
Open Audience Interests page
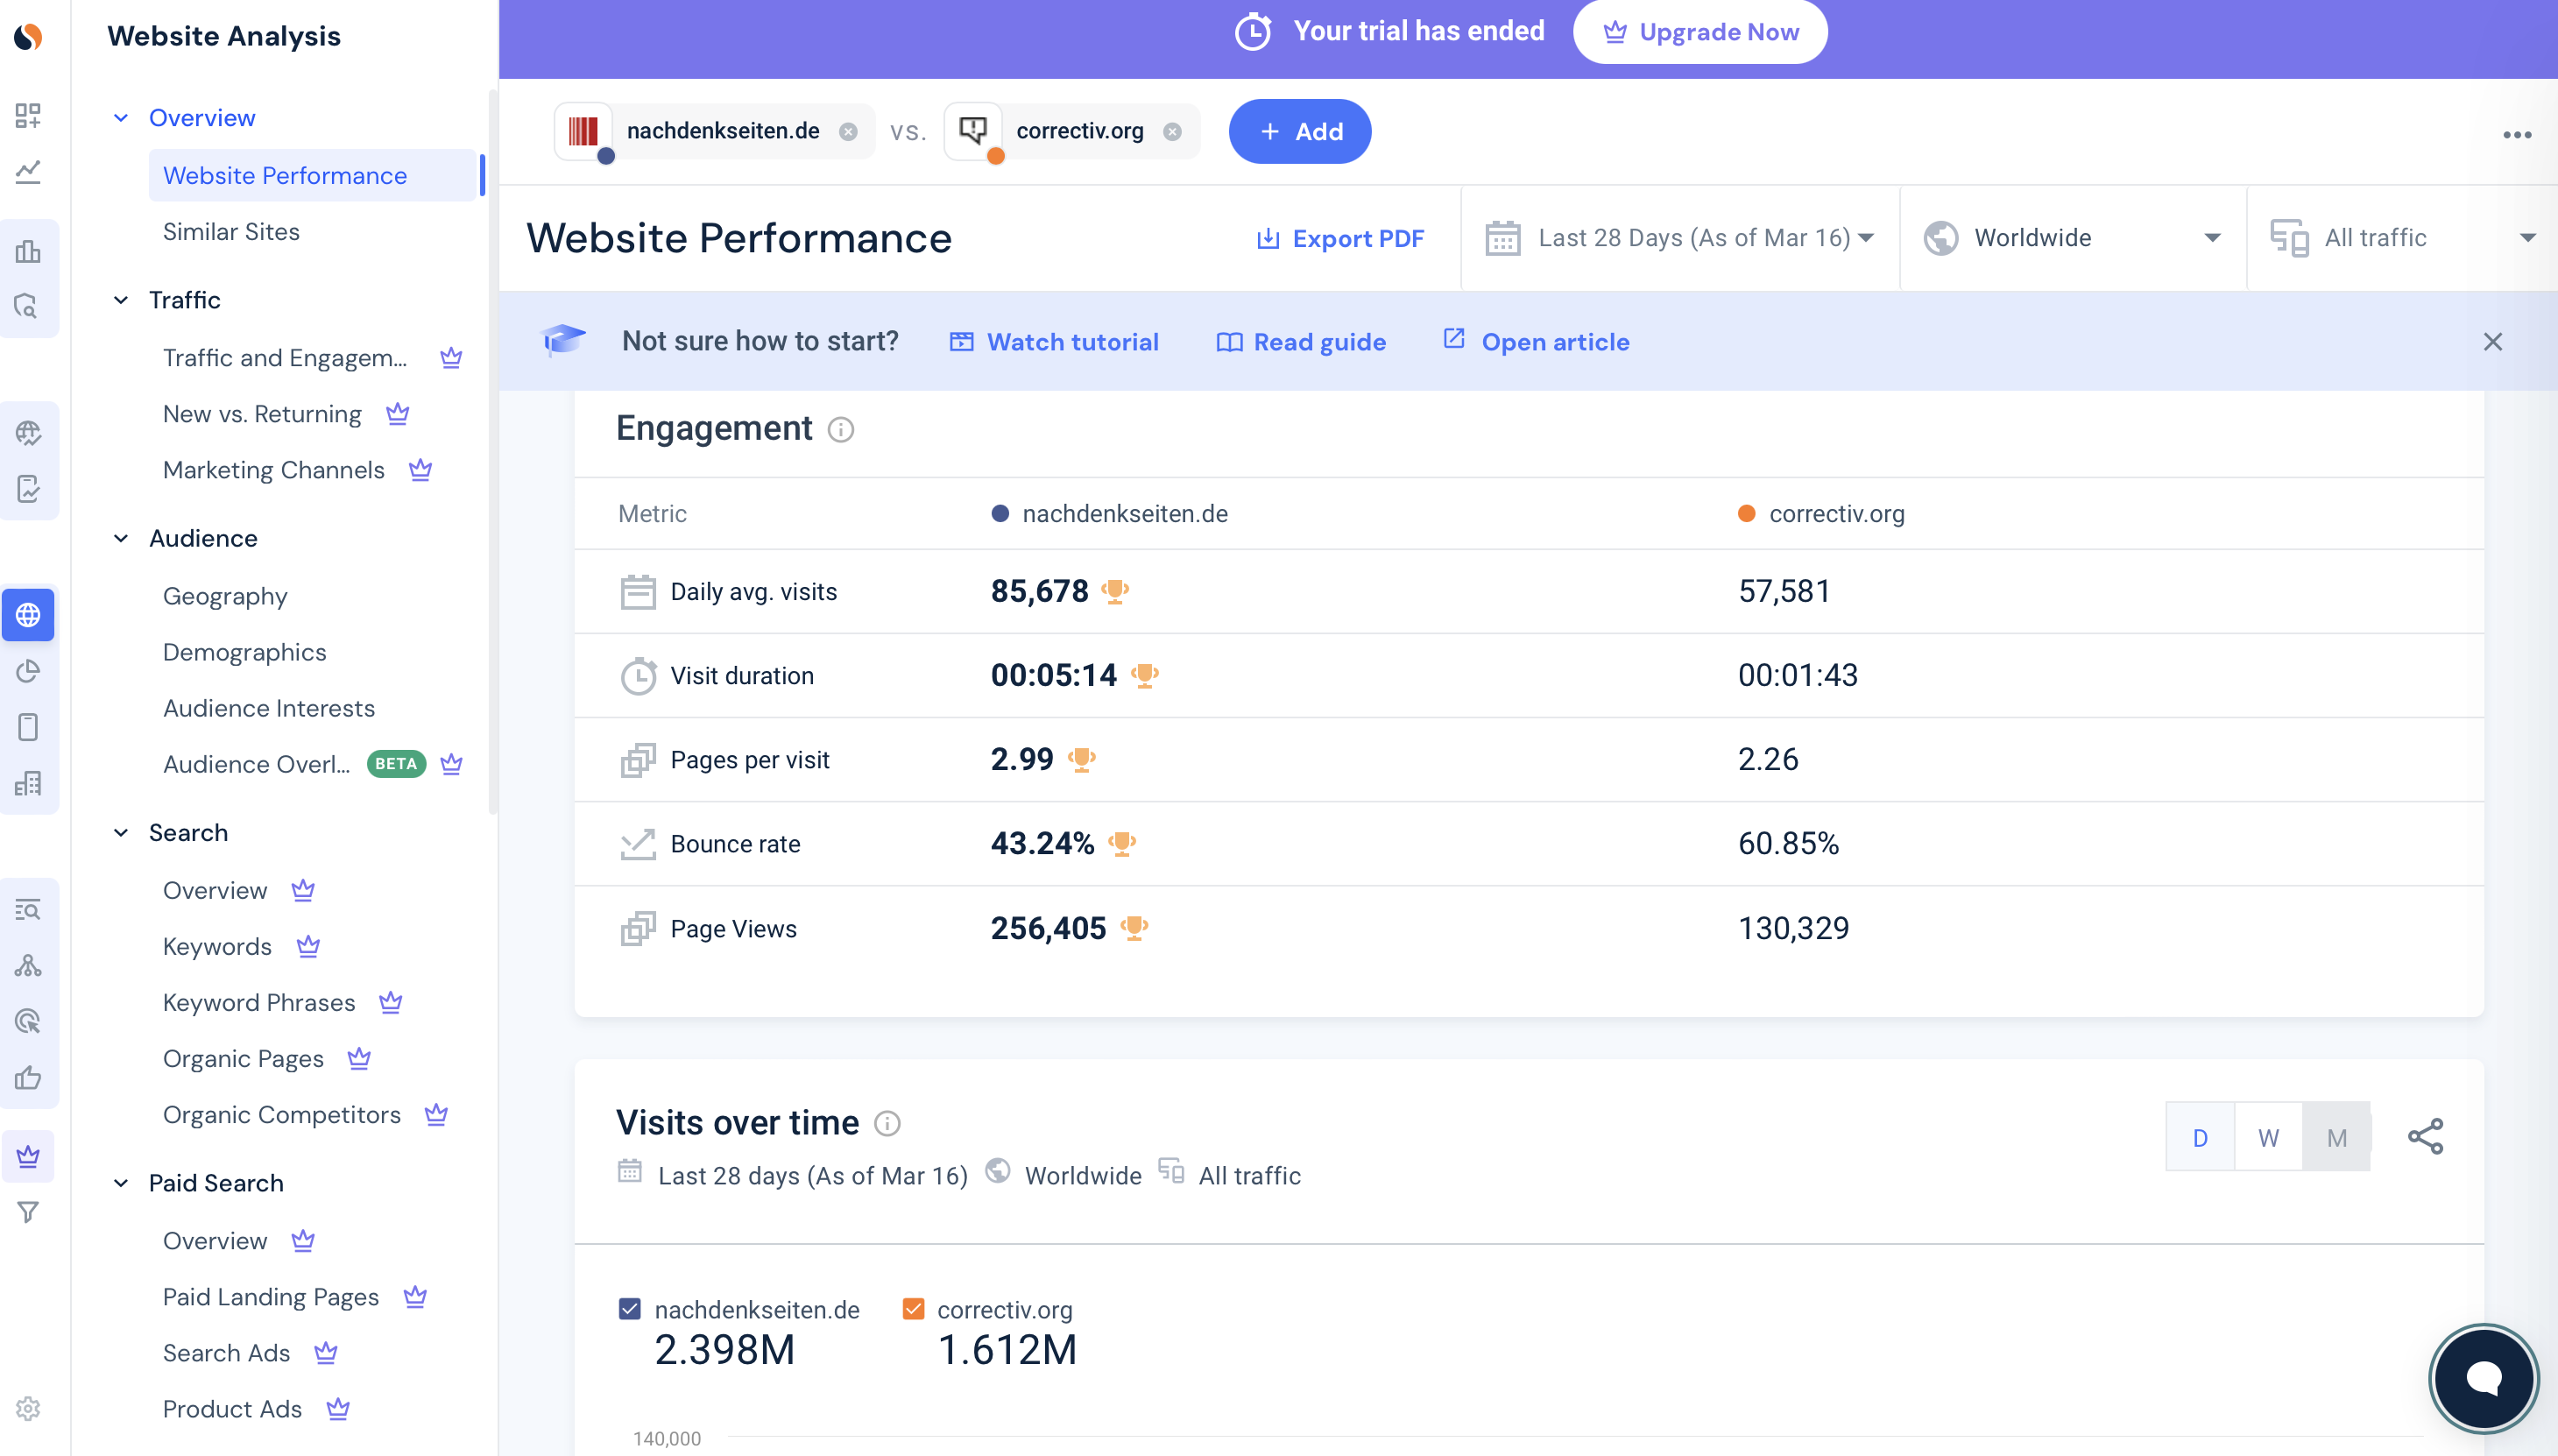[269, 708]
